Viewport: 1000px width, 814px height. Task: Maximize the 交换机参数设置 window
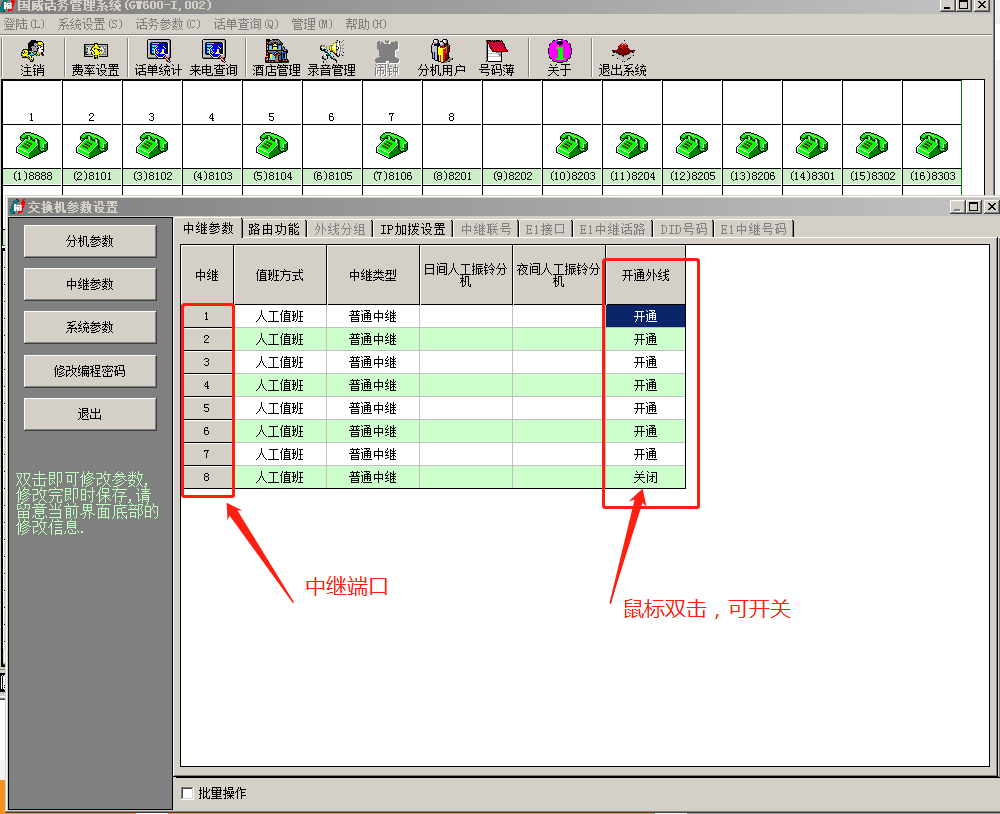(974, 206)
